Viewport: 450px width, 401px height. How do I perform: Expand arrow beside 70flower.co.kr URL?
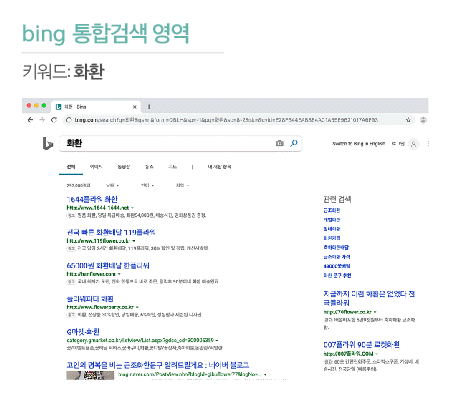[x=375, y=312]
